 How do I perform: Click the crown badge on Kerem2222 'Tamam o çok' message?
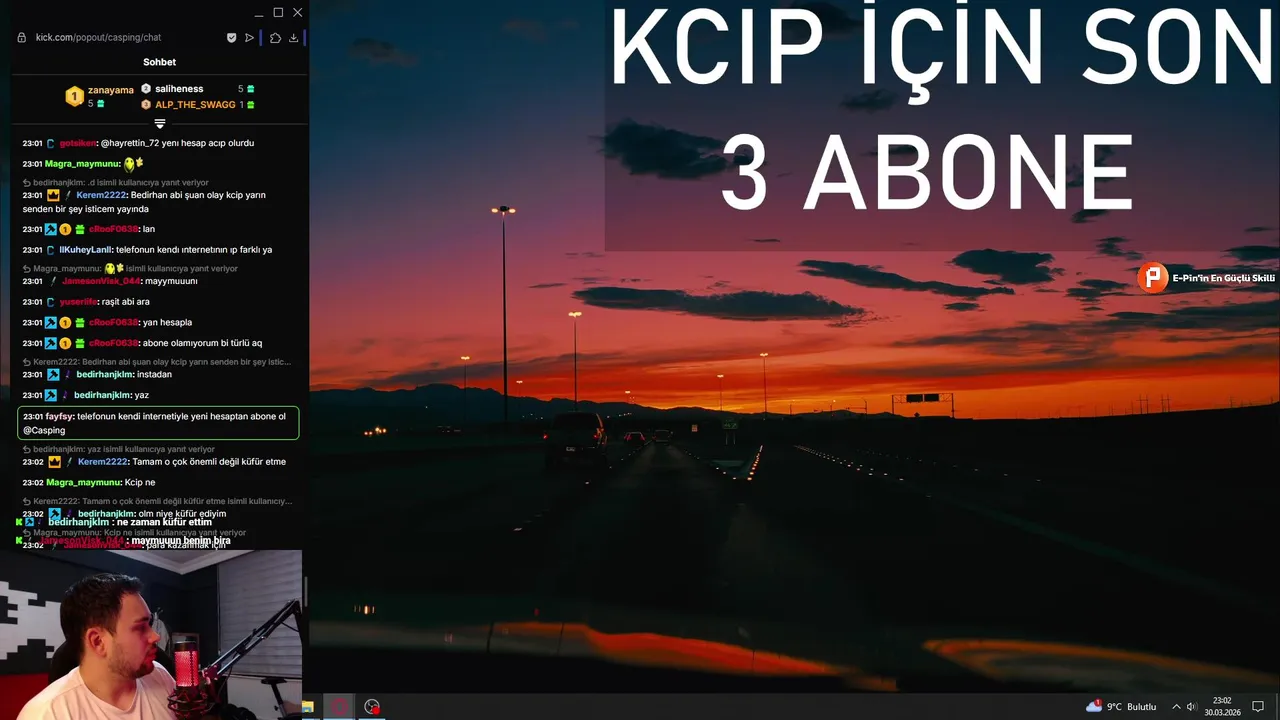(x=54, y=462)
